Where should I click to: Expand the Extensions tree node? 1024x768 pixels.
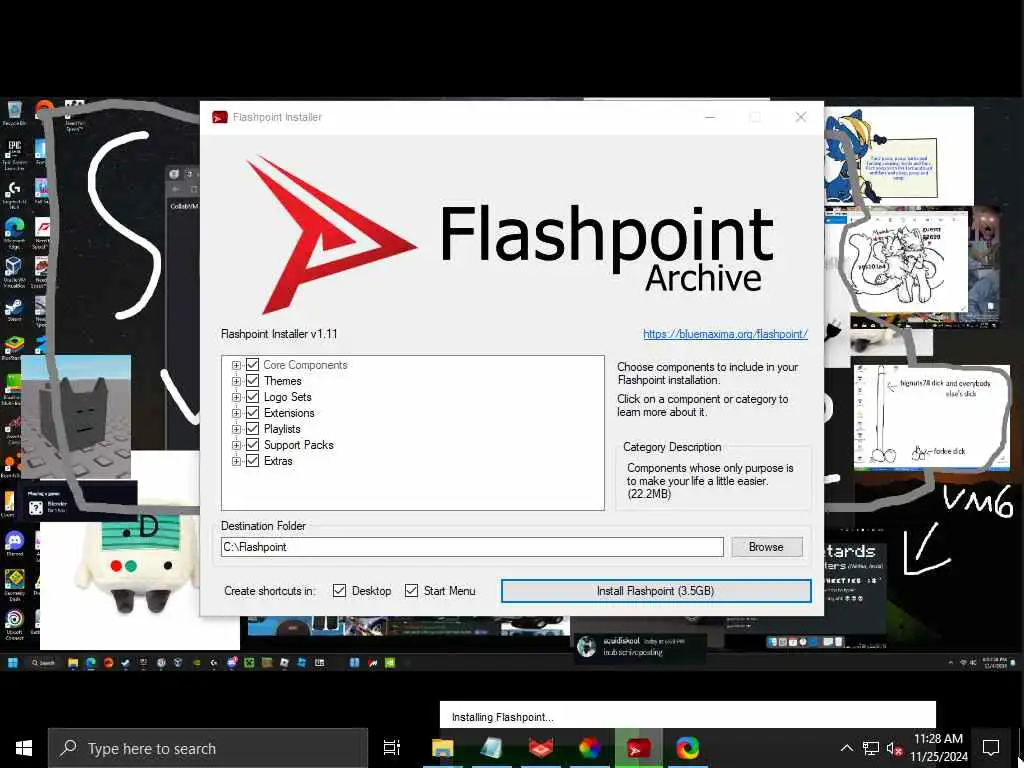tap(236, 413)
